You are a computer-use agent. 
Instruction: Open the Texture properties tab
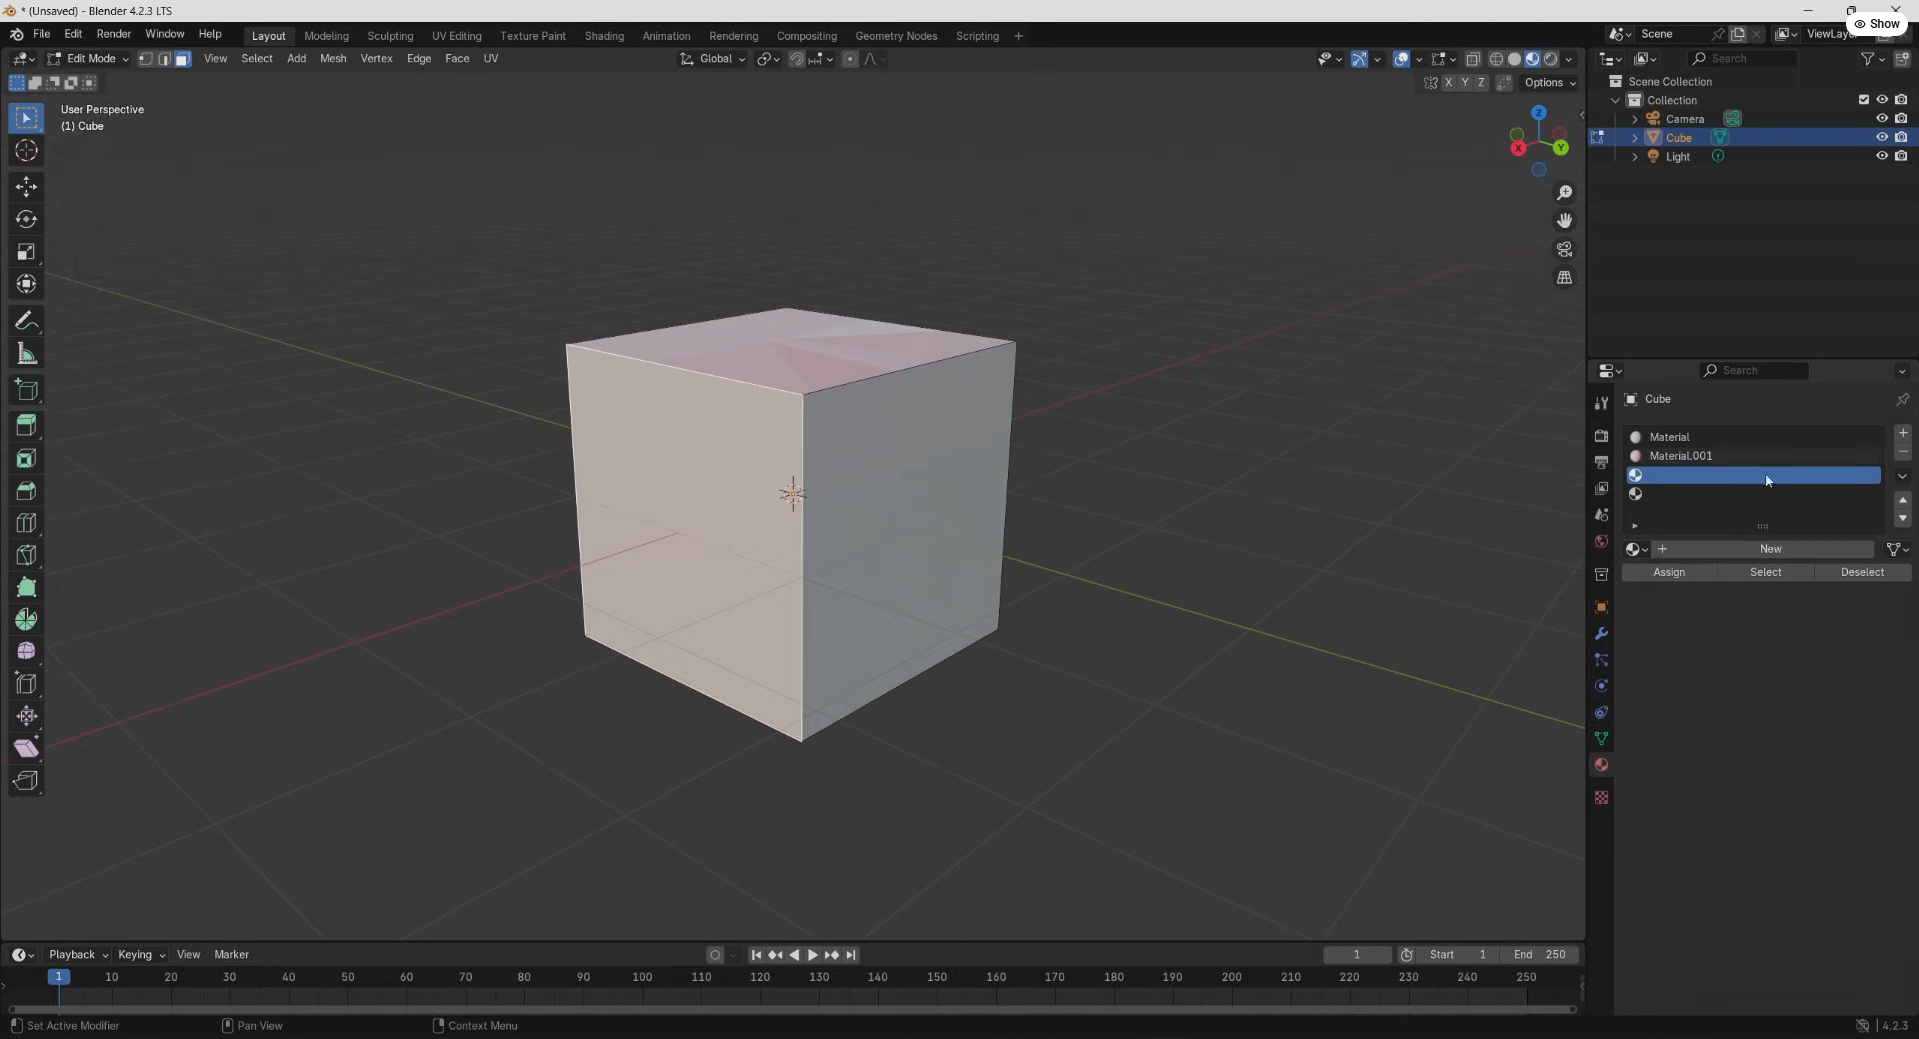point(1601,797)
